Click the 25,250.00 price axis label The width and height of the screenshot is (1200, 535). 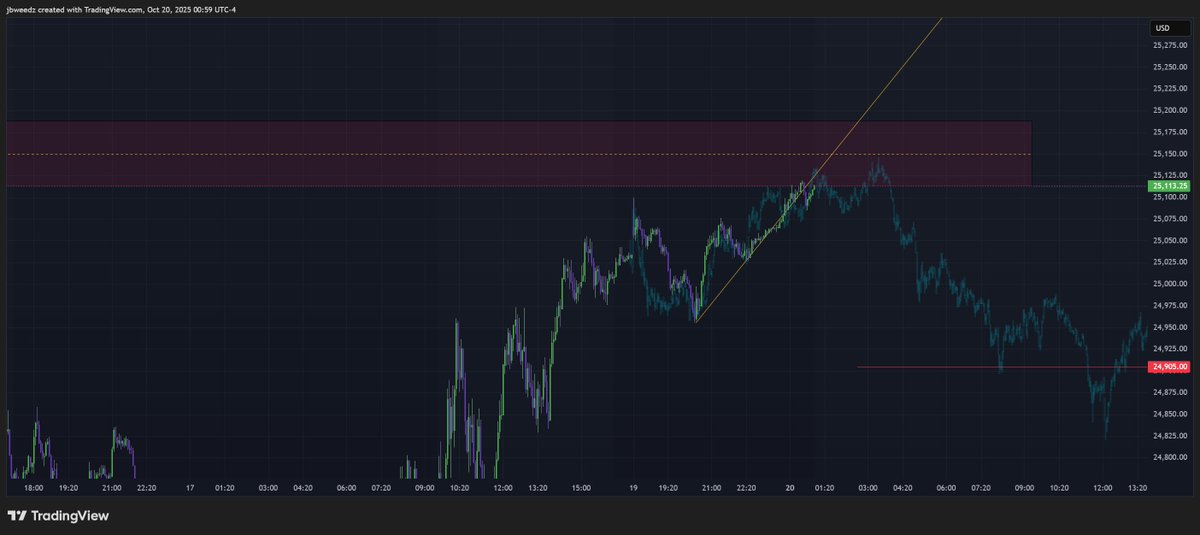pos(1169,67)
